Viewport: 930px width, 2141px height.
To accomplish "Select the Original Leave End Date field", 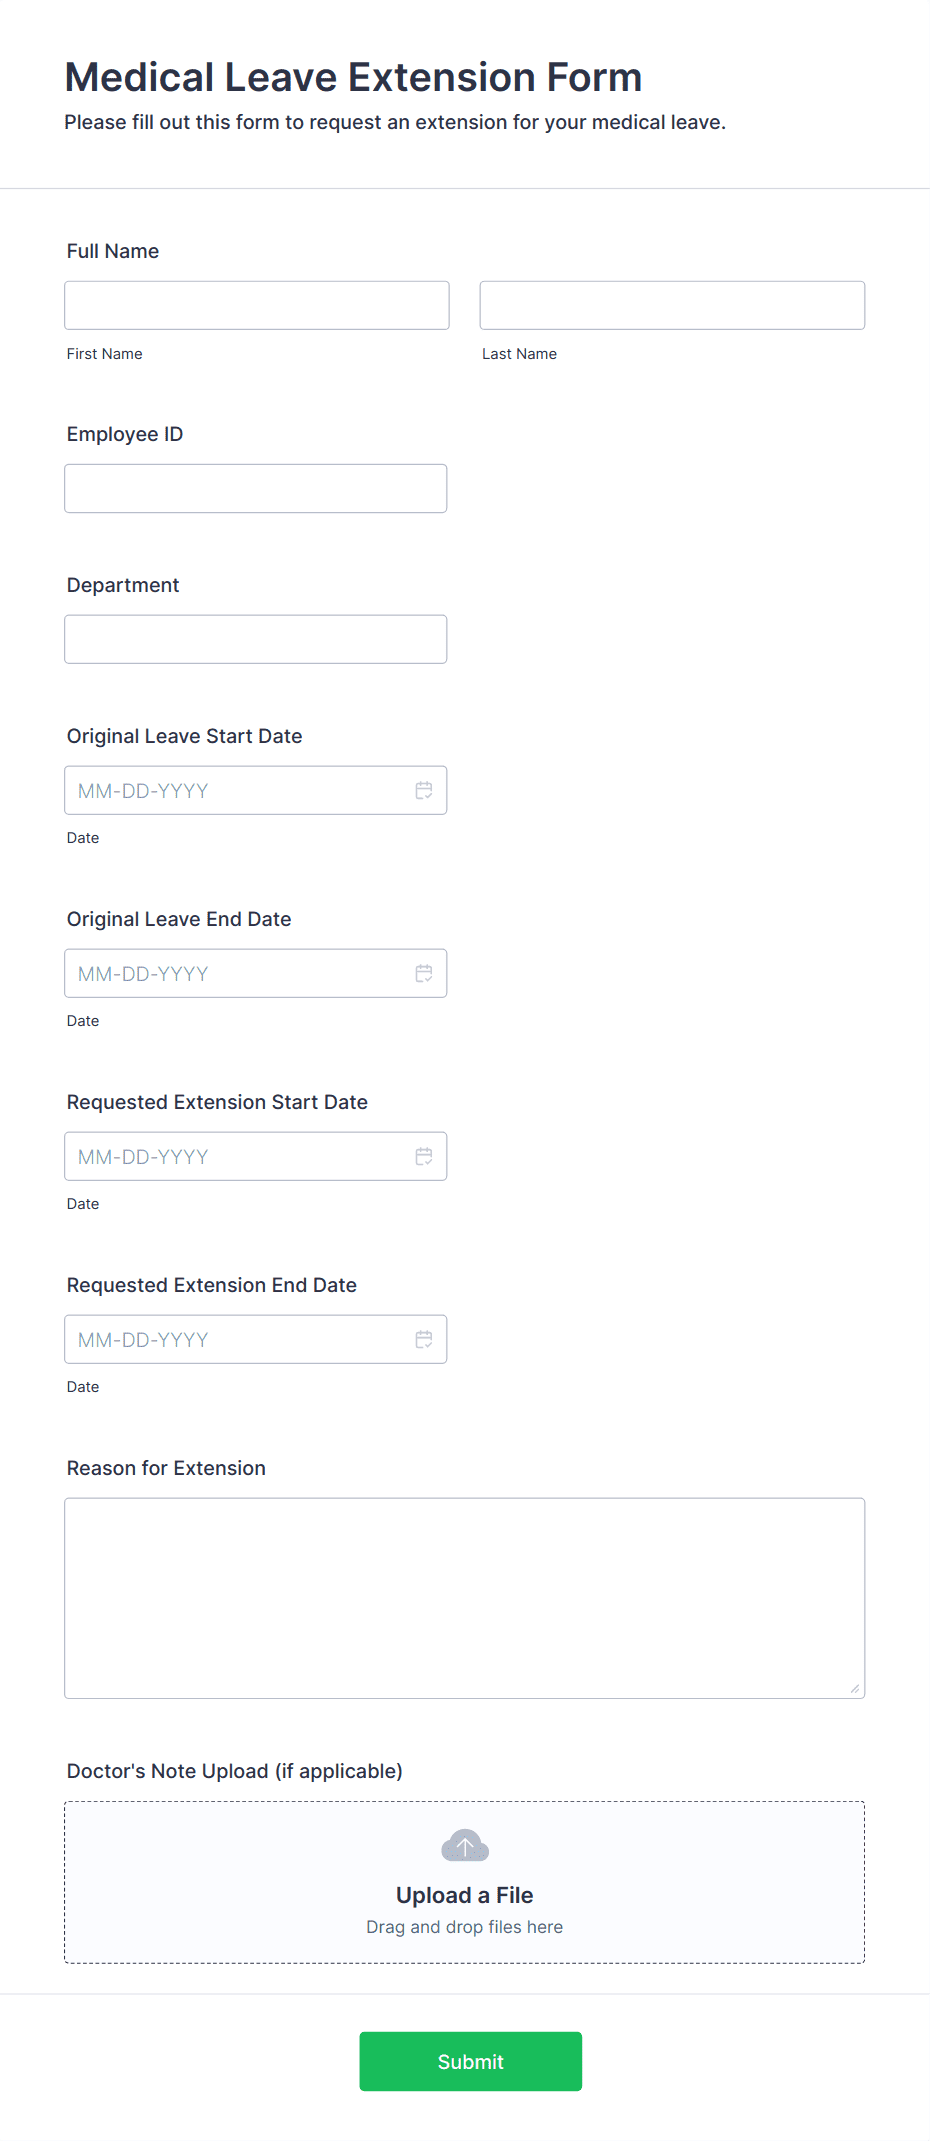I will pyautogui.click(x=256, y=973).
